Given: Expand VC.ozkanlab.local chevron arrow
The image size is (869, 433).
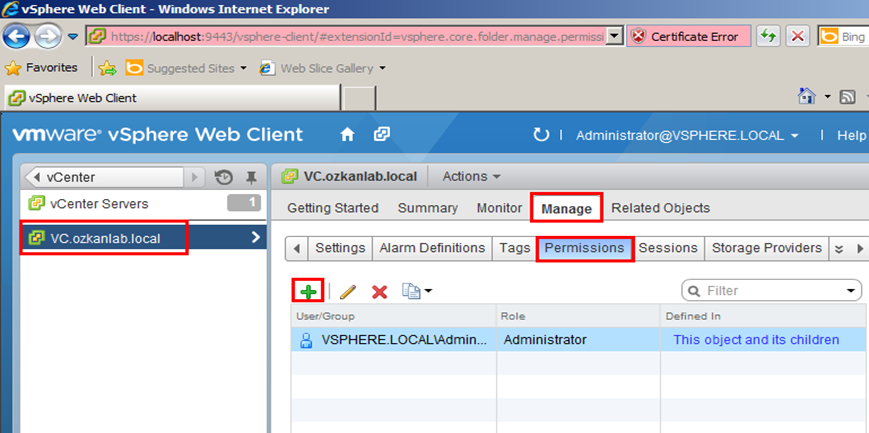Looking at the screenshot, I should [x=255, y=237].
